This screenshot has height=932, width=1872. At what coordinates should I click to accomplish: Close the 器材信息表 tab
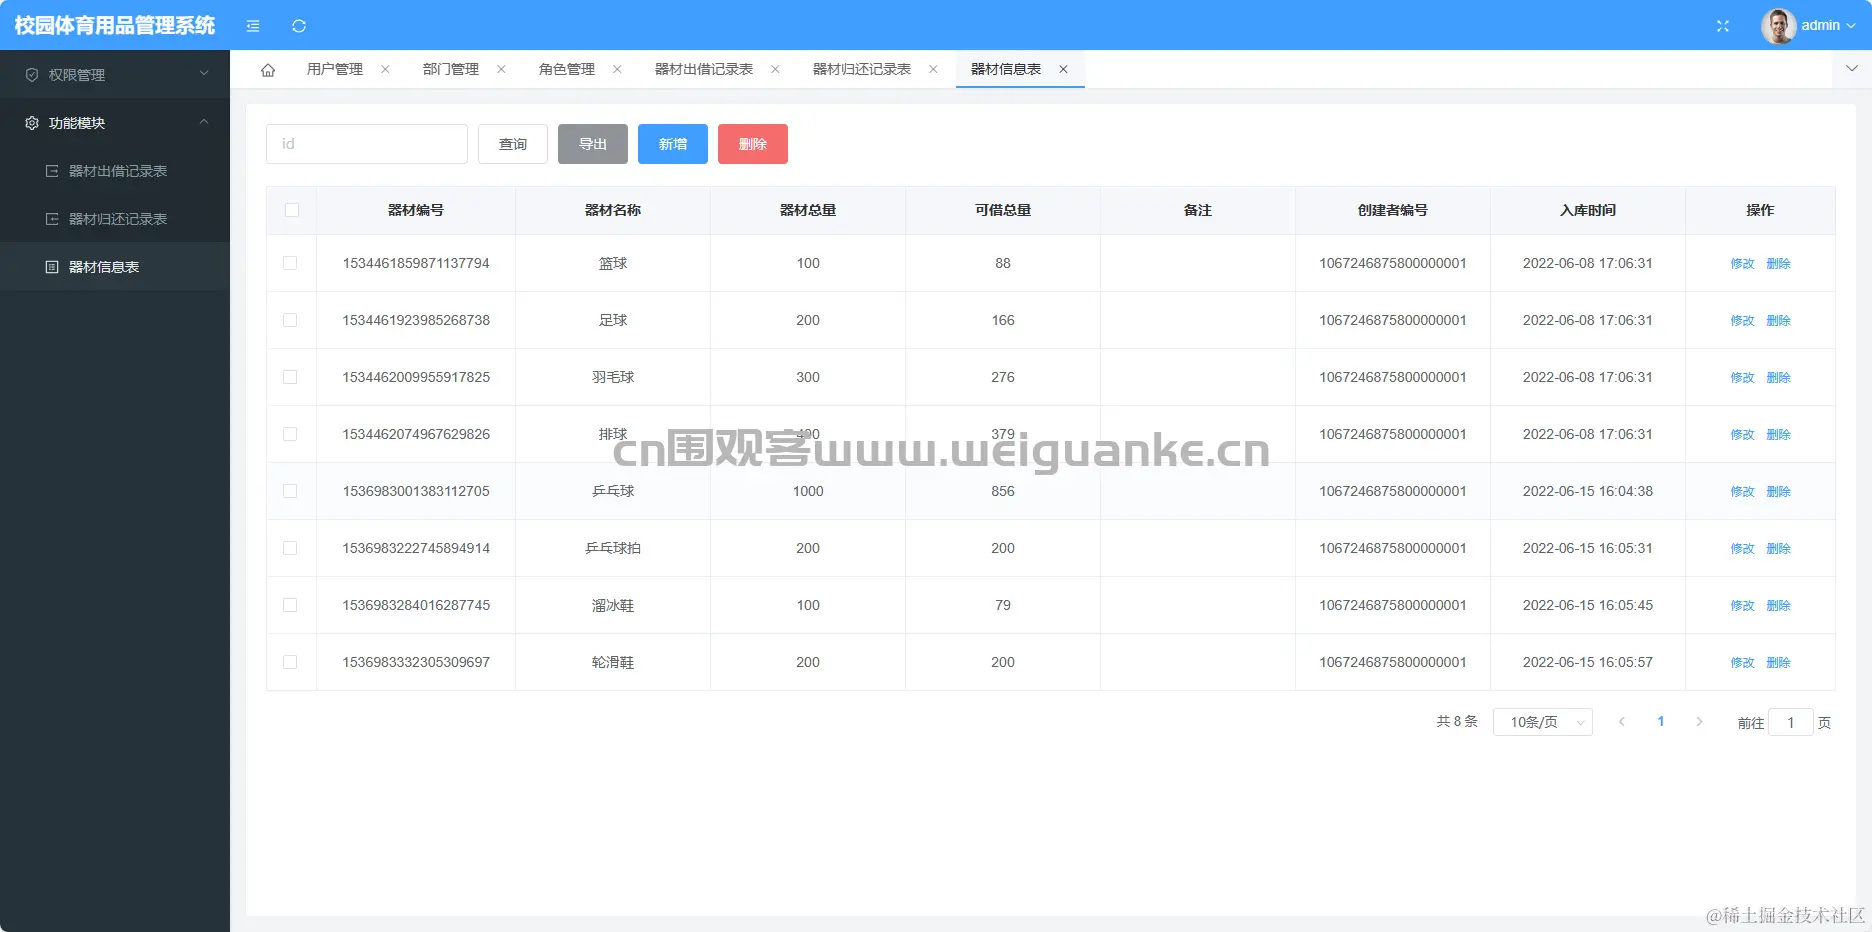click(x=1063, y=69)
